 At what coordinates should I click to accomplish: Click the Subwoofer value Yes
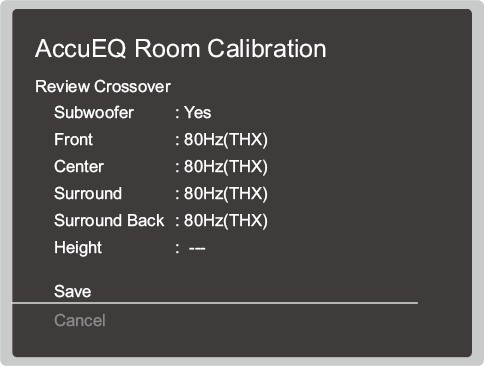coord(197,112)
